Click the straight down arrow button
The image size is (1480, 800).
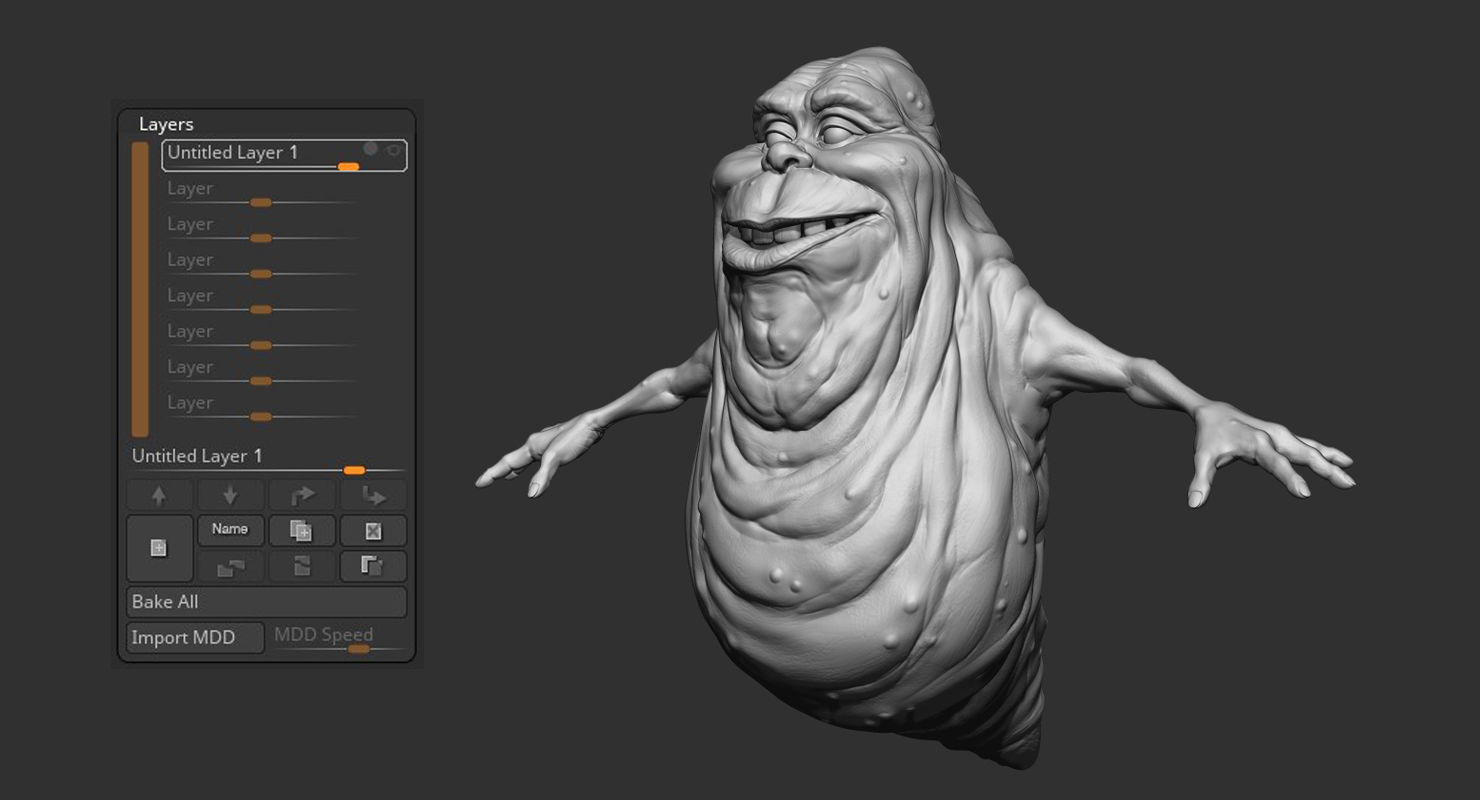230,495
